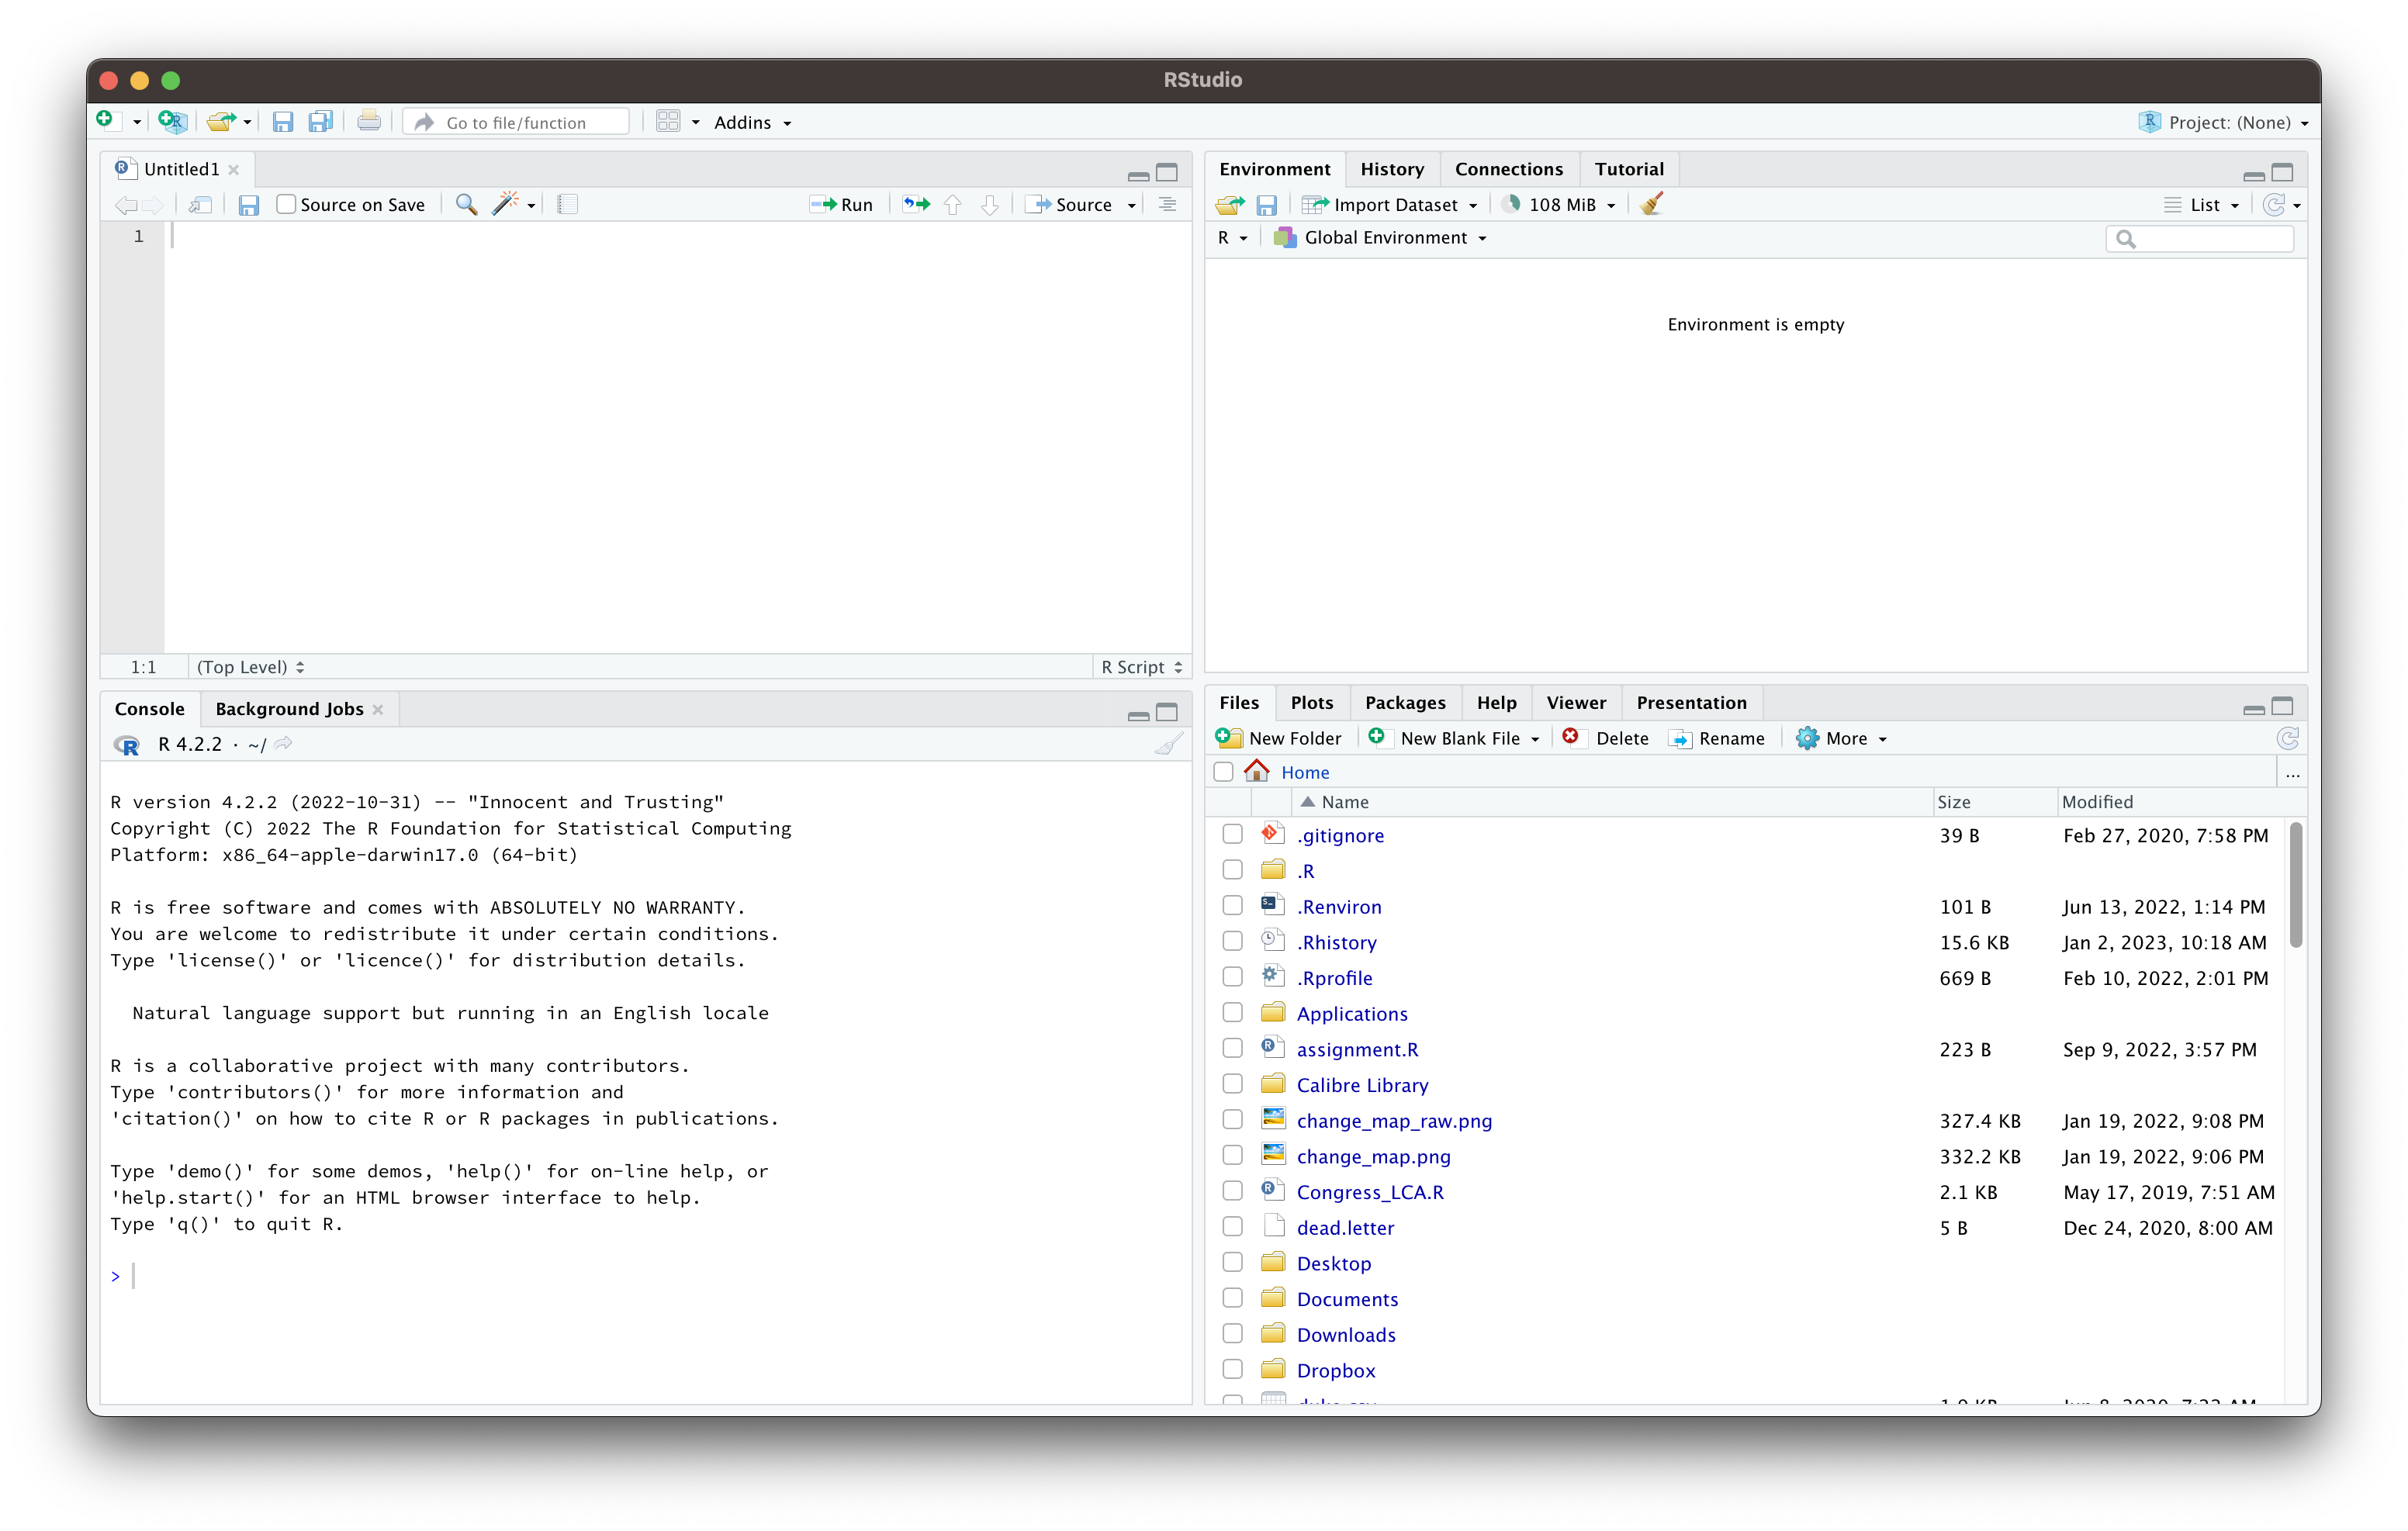This screenshot has width=2408, height=1531.
Task: Click the environment search field
Action: pyautogui.click(x=2211, y=238)
